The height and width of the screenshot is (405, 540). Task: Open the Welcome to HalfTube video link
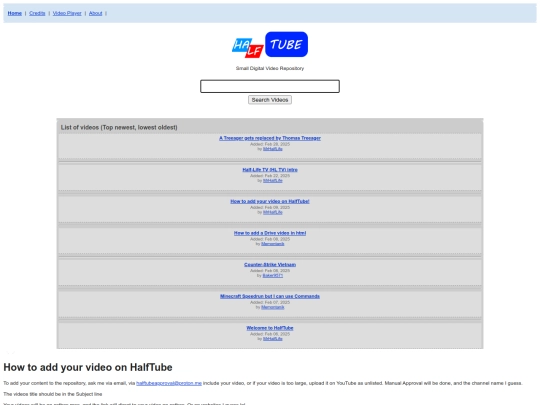270,328
